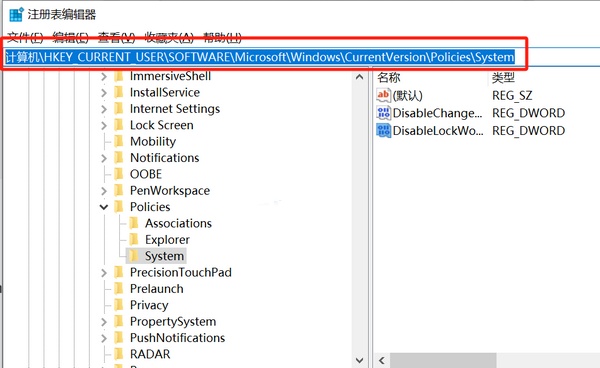This screenshot has width=600, height=368.
Task: Open the 文件(F) menu
Action: (x=25, y=37)
